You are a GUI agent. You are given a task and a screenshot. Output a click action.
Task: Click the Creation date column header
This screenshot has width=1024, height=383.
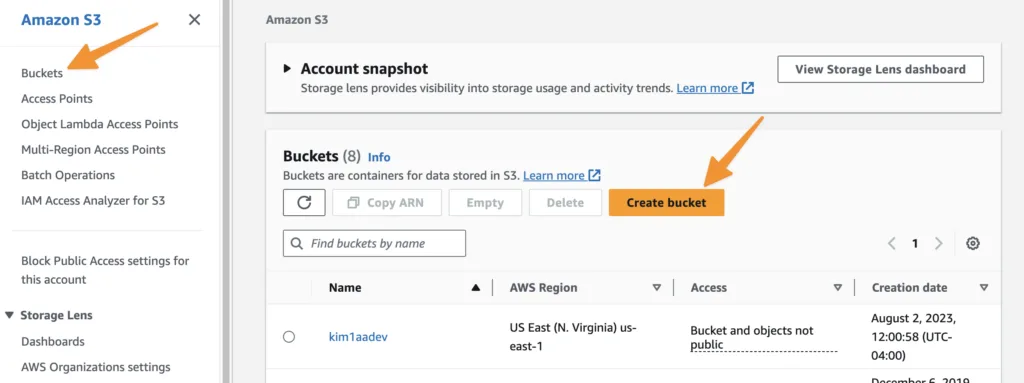click(x=910, y=288)
